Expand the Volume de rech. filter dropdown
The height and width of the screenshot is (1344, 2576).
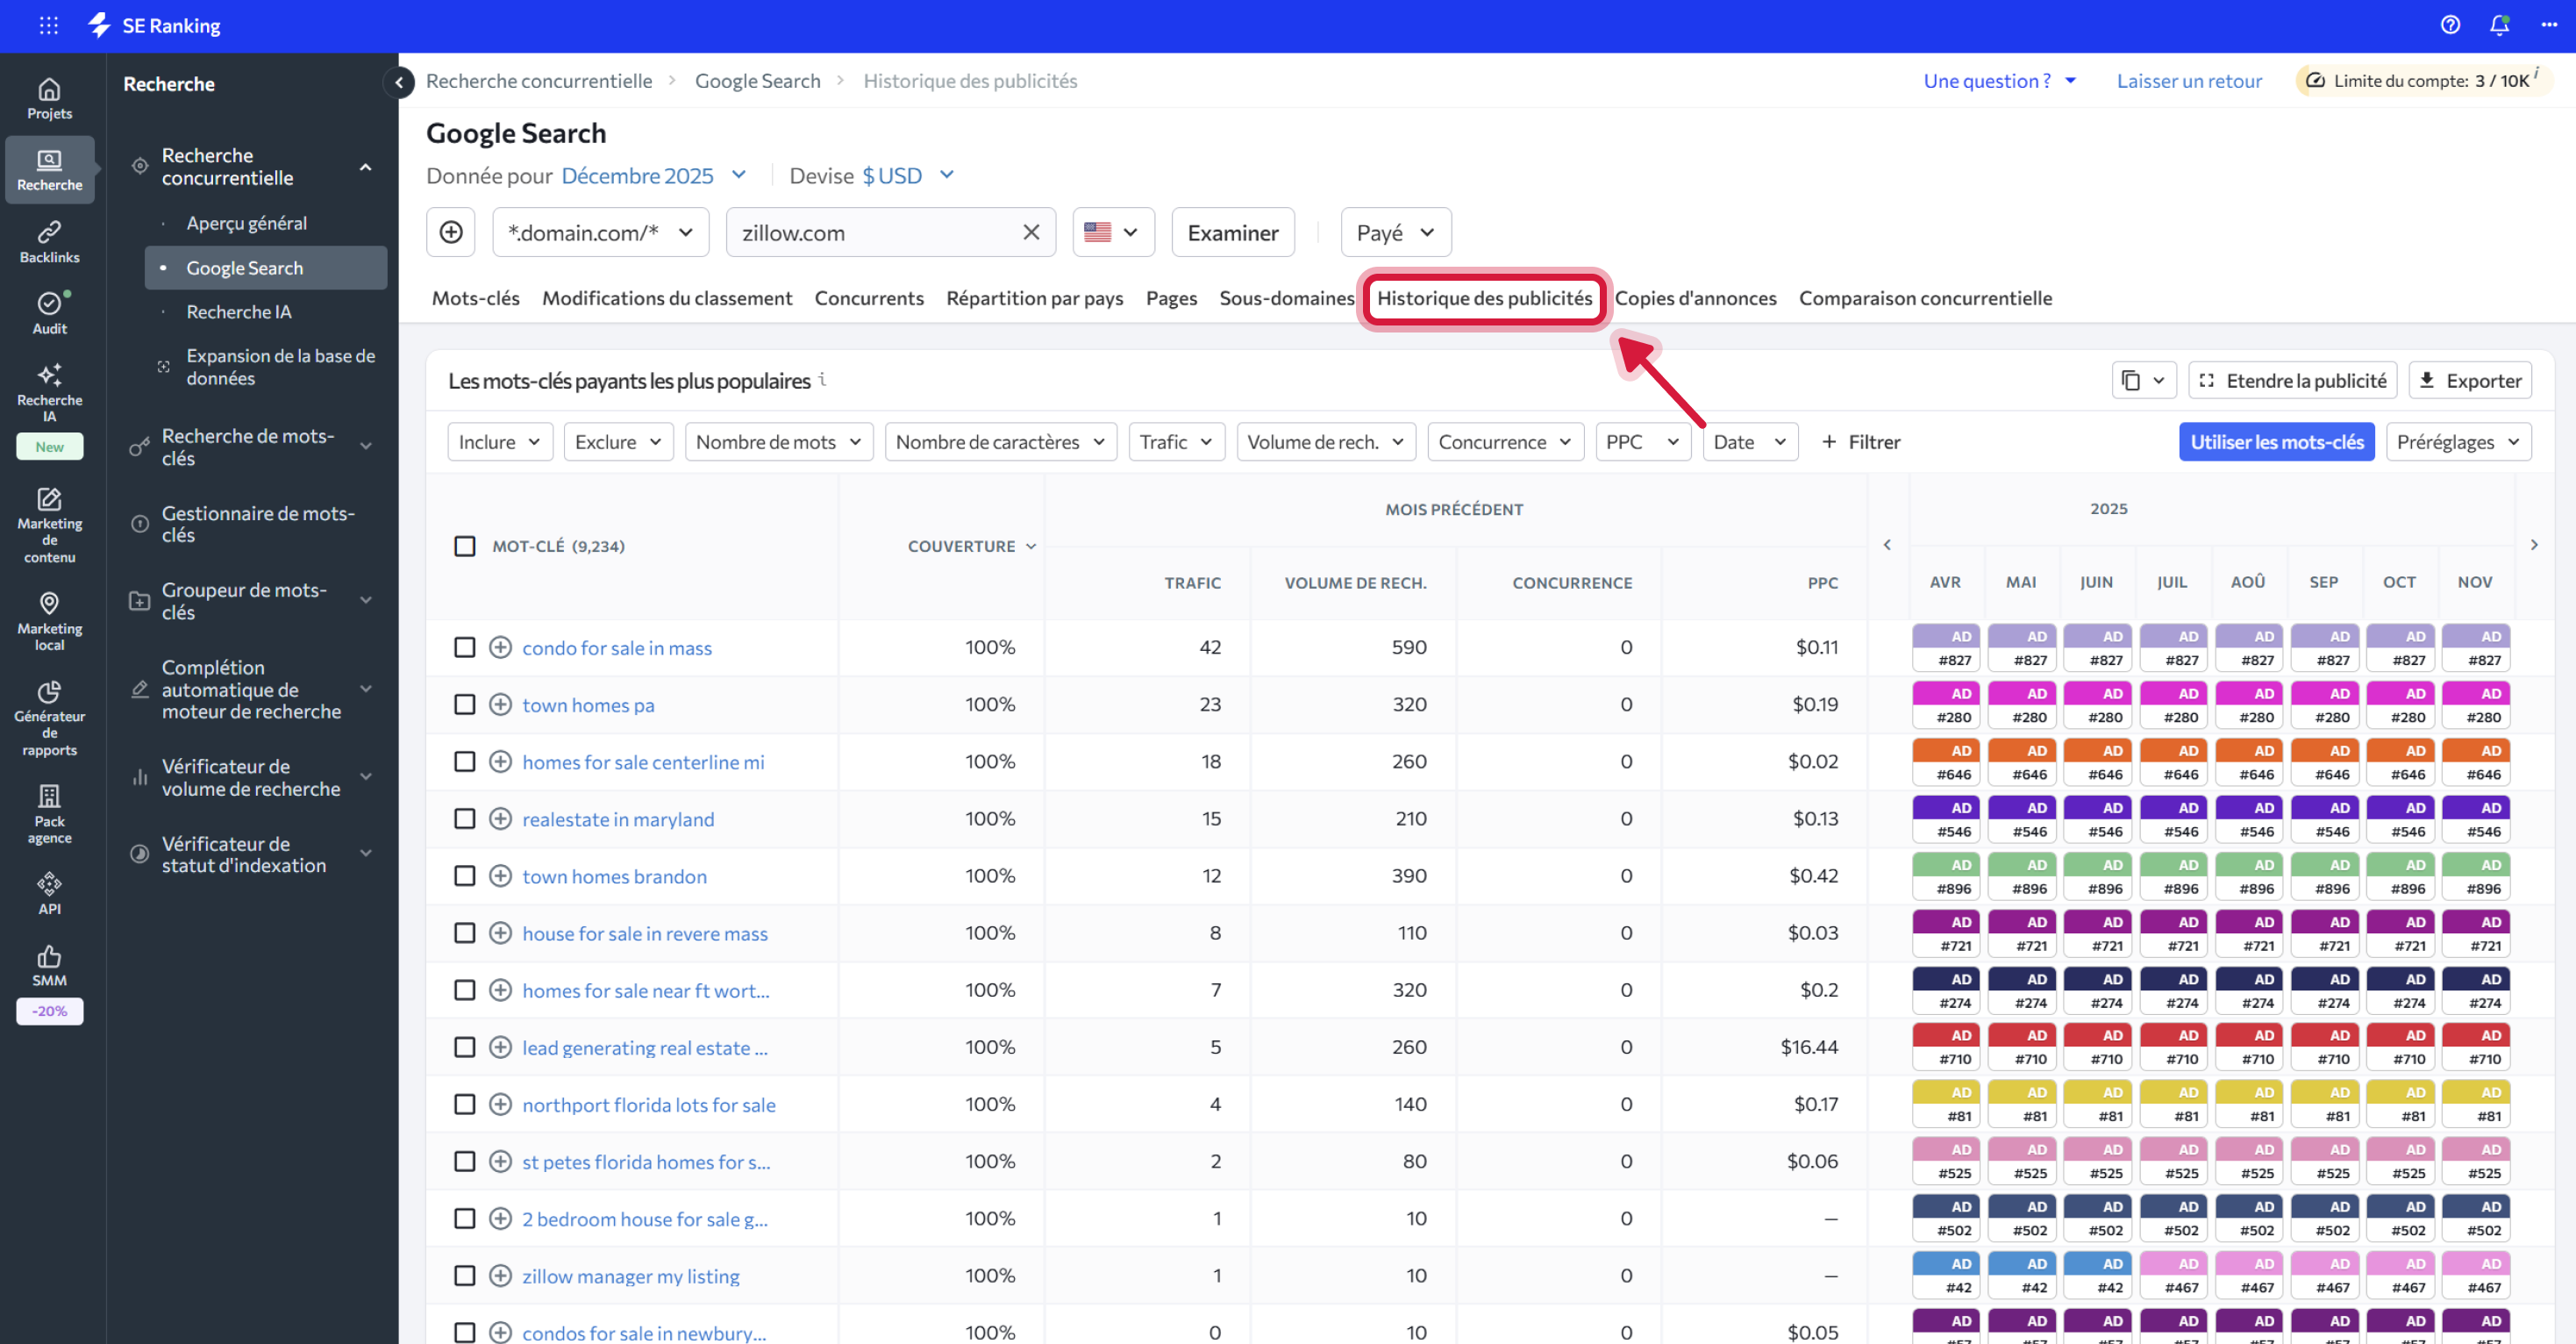point(1324,441)
